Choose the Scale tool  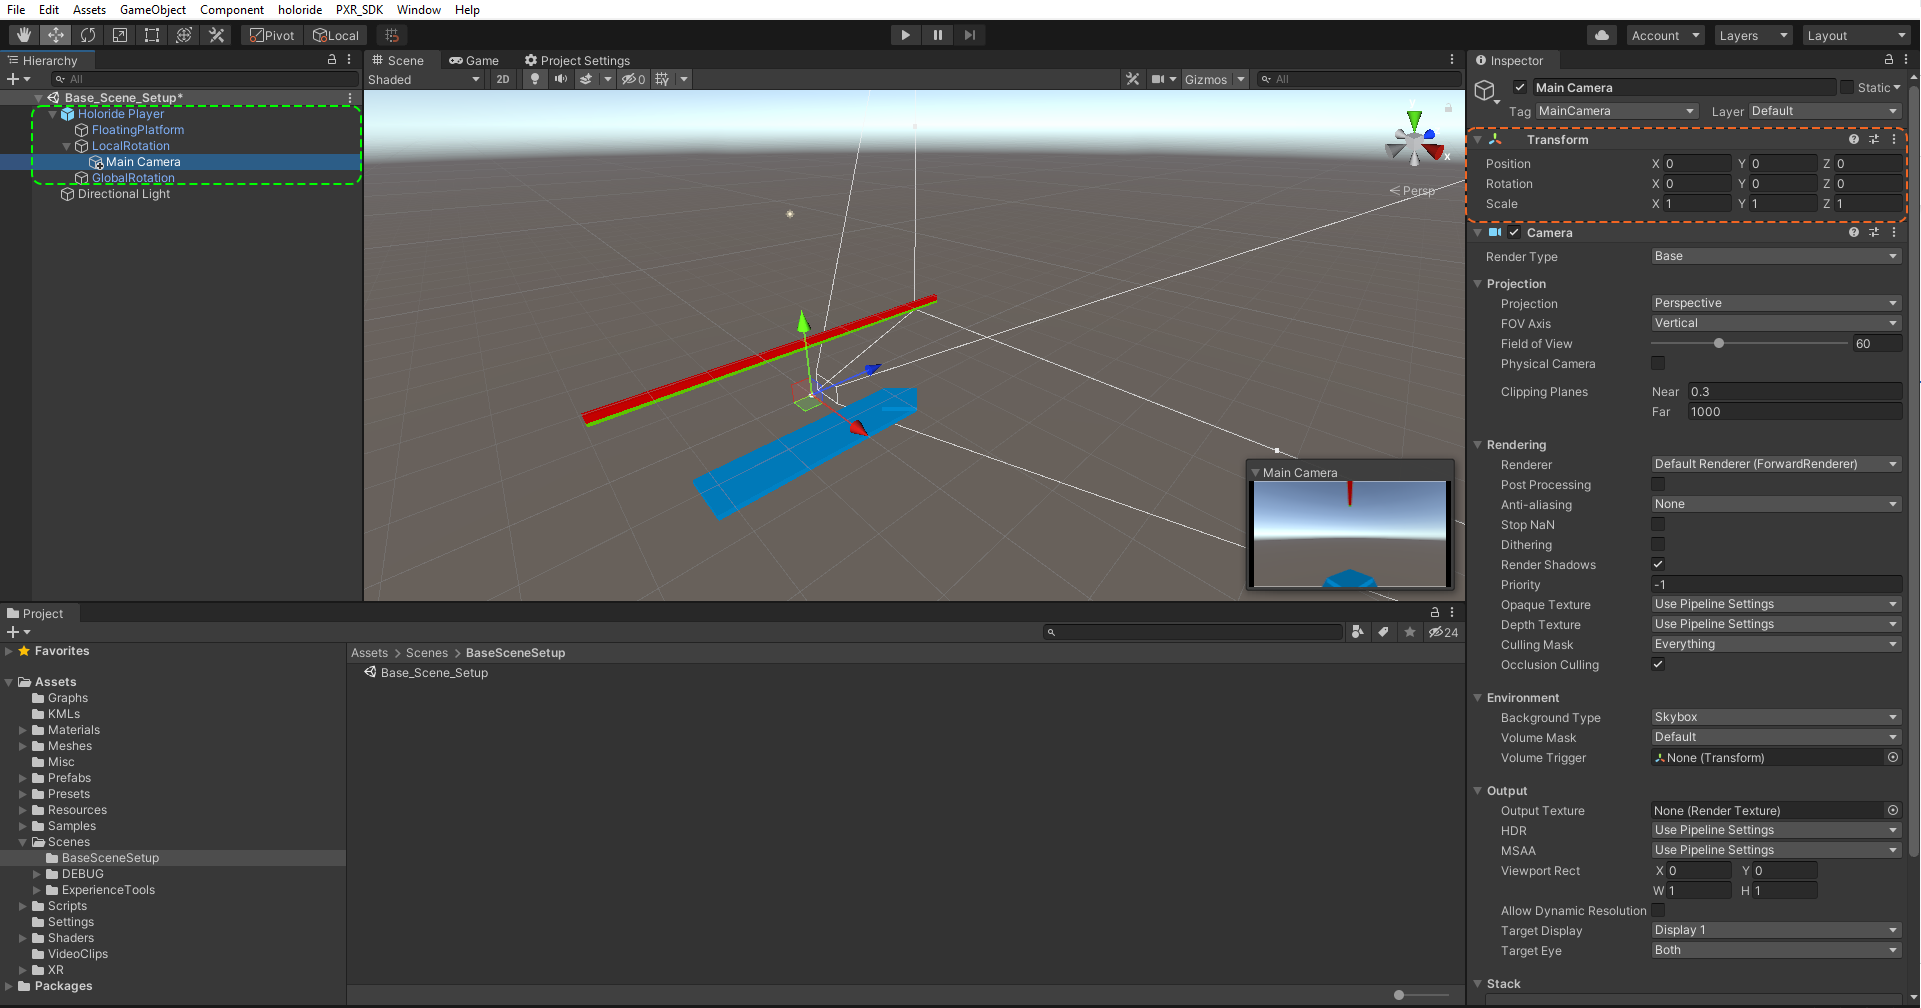coord(120,35)
